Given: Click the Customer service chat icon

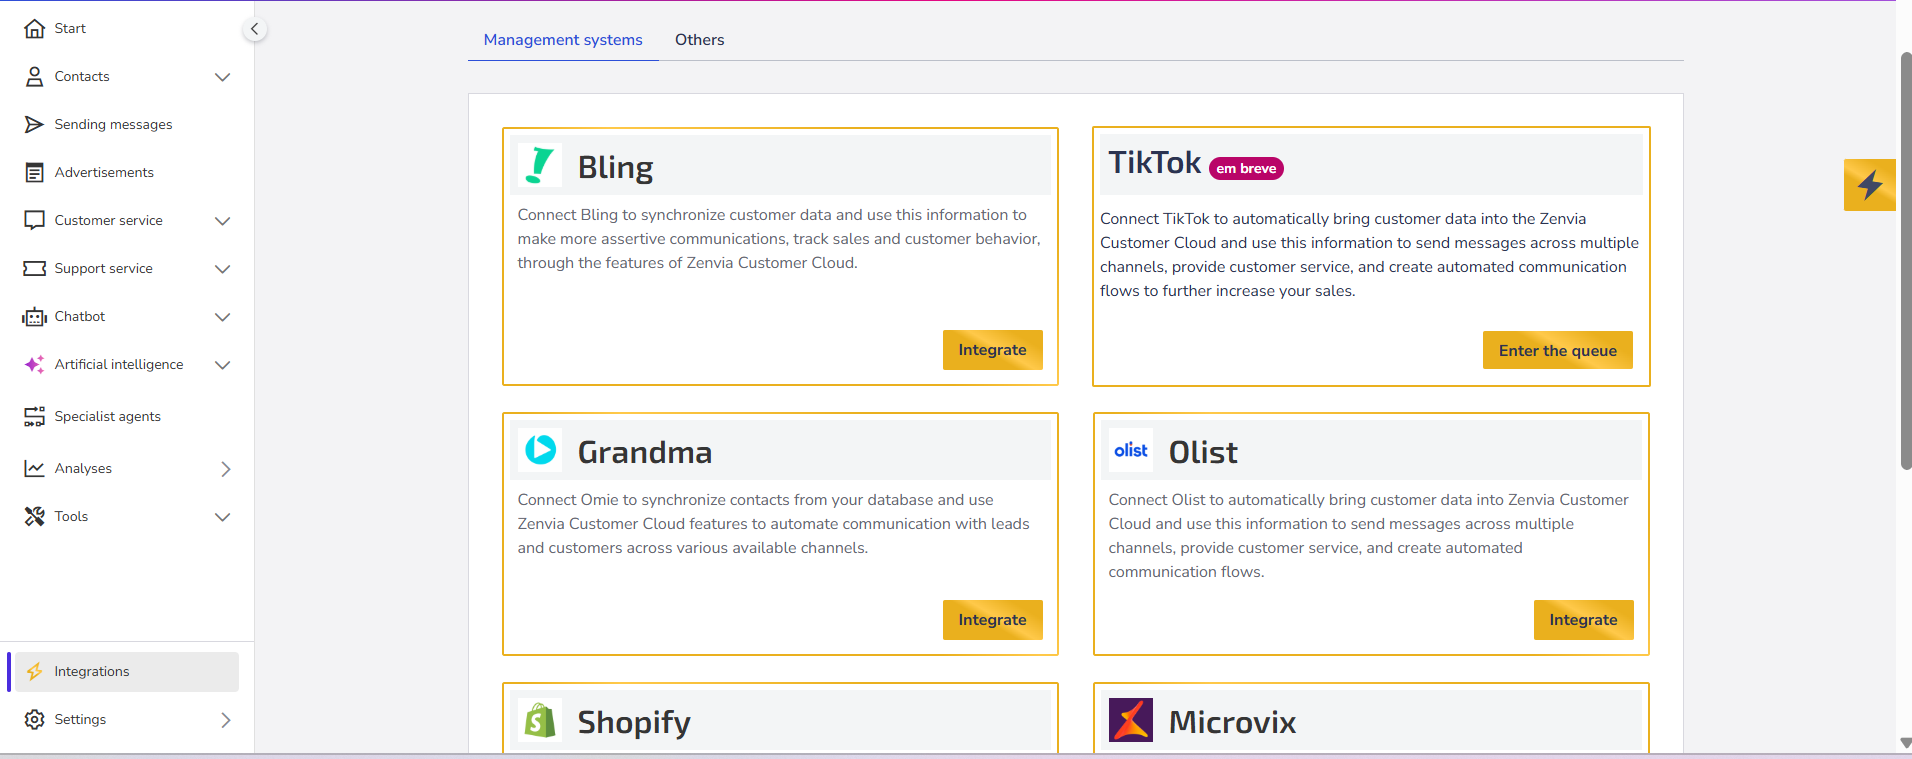Looking at the screenshot, I should [35, 220].
